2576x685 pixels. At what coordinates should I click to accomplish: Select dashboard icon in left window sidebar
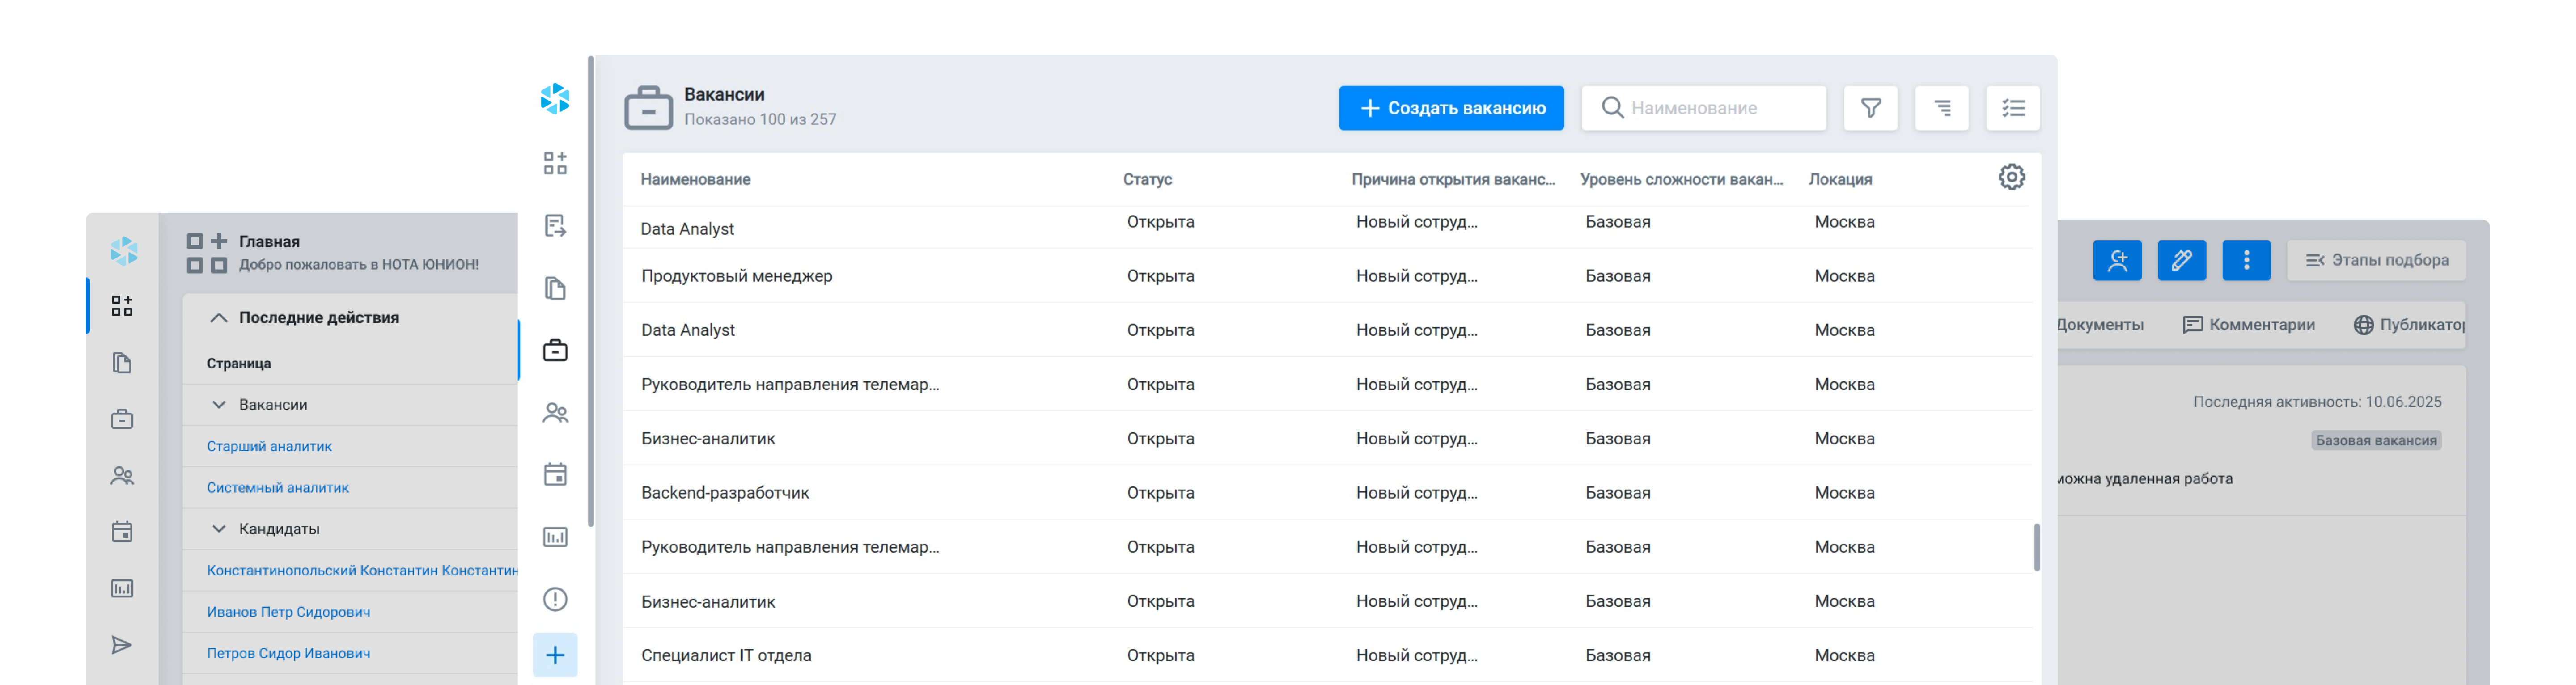pyautogui.click(x=122, y=306)
